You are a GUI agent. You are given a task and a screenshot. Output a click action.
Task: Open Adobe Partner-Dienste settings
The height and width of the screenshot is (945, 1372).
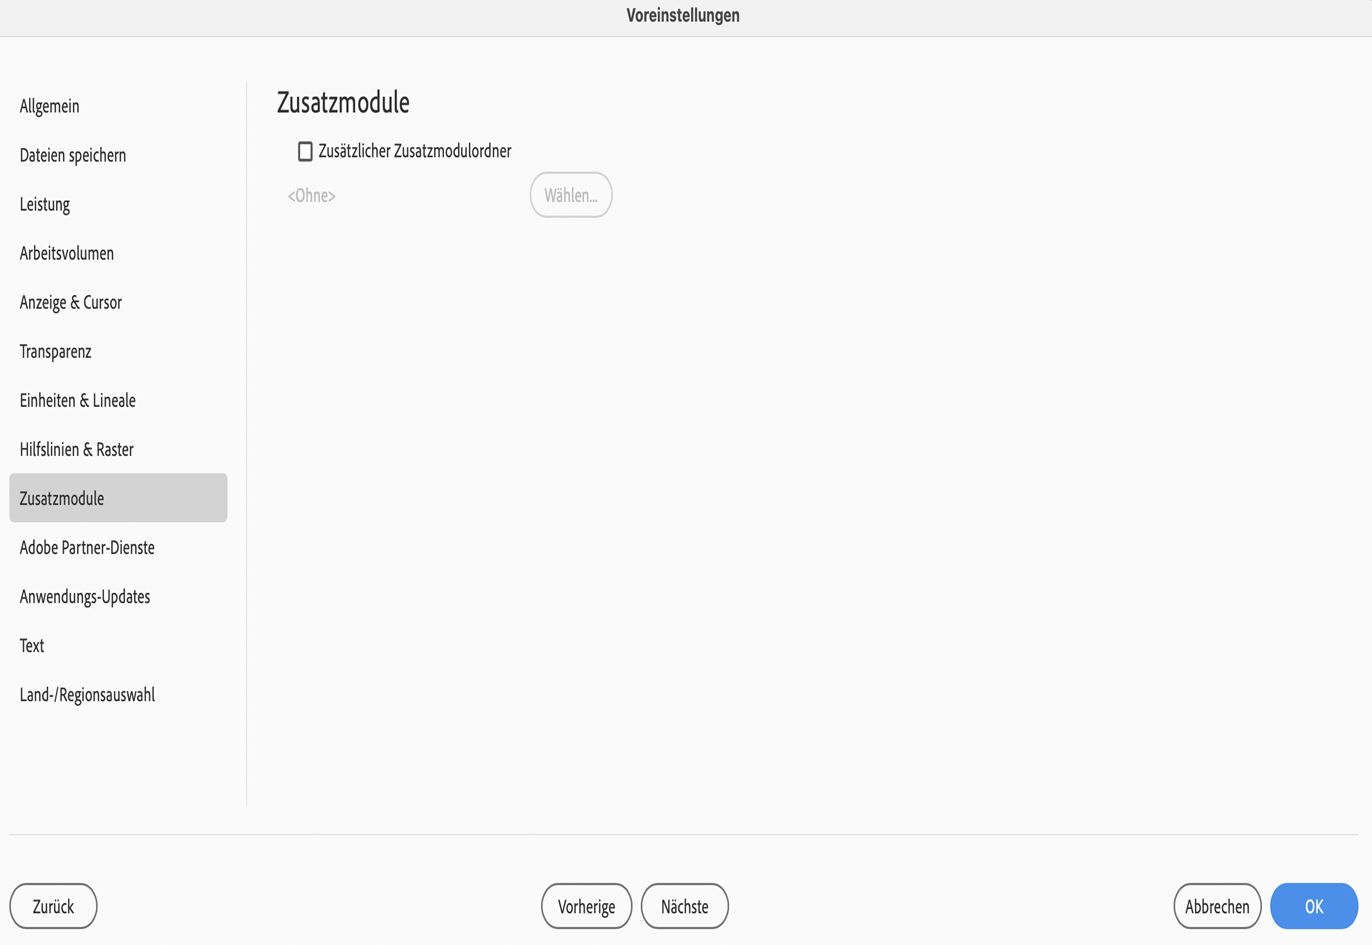click(118, 547)
